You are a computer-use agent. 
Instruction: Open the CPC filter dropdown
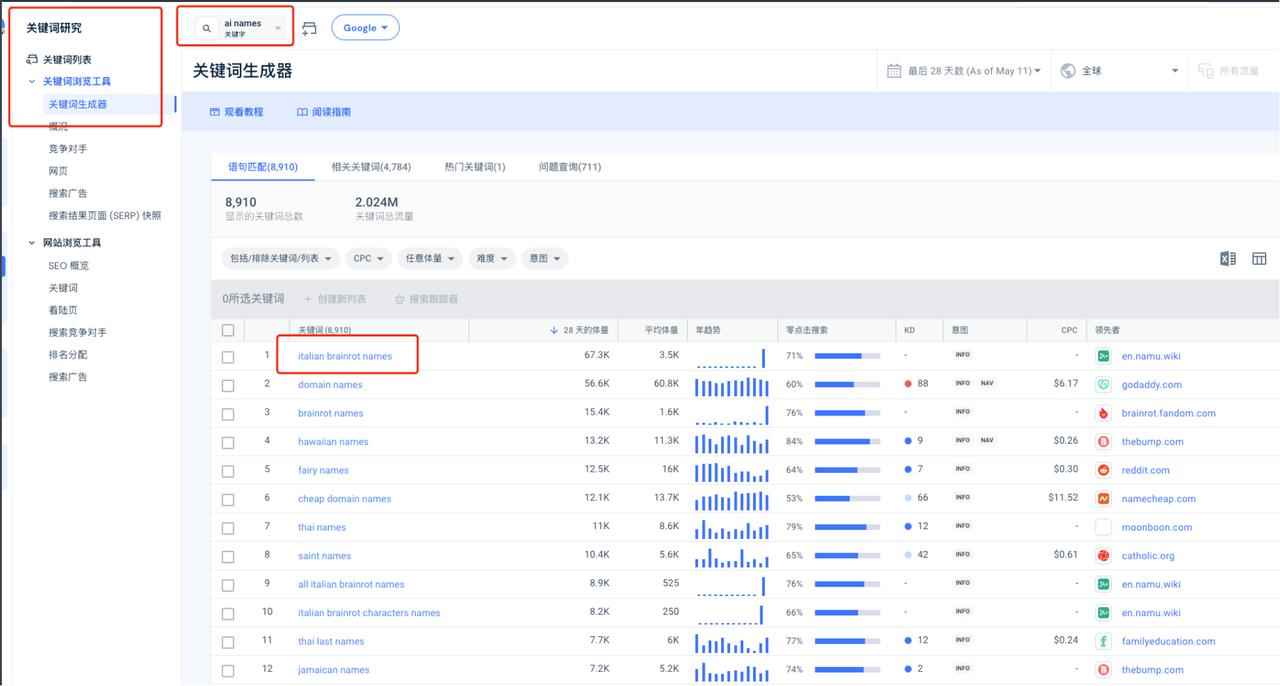tap(369, 259)
